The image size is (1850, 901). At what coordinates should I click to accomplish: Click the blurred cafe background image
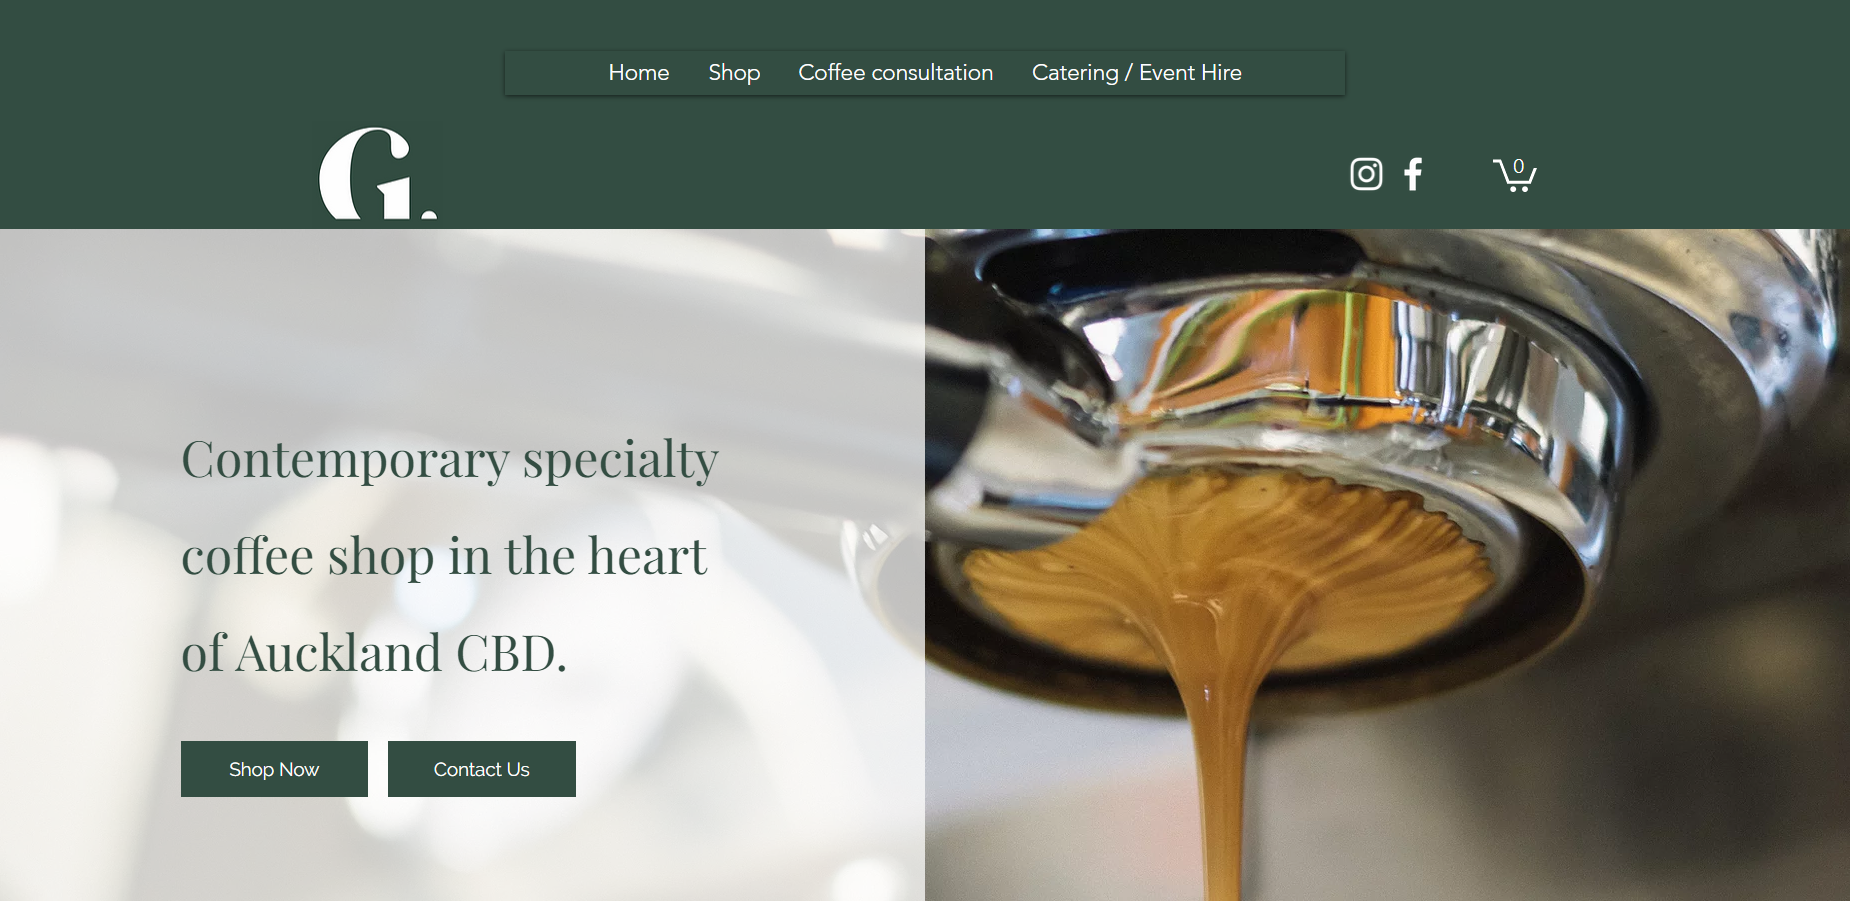click(x=462, y=330)
